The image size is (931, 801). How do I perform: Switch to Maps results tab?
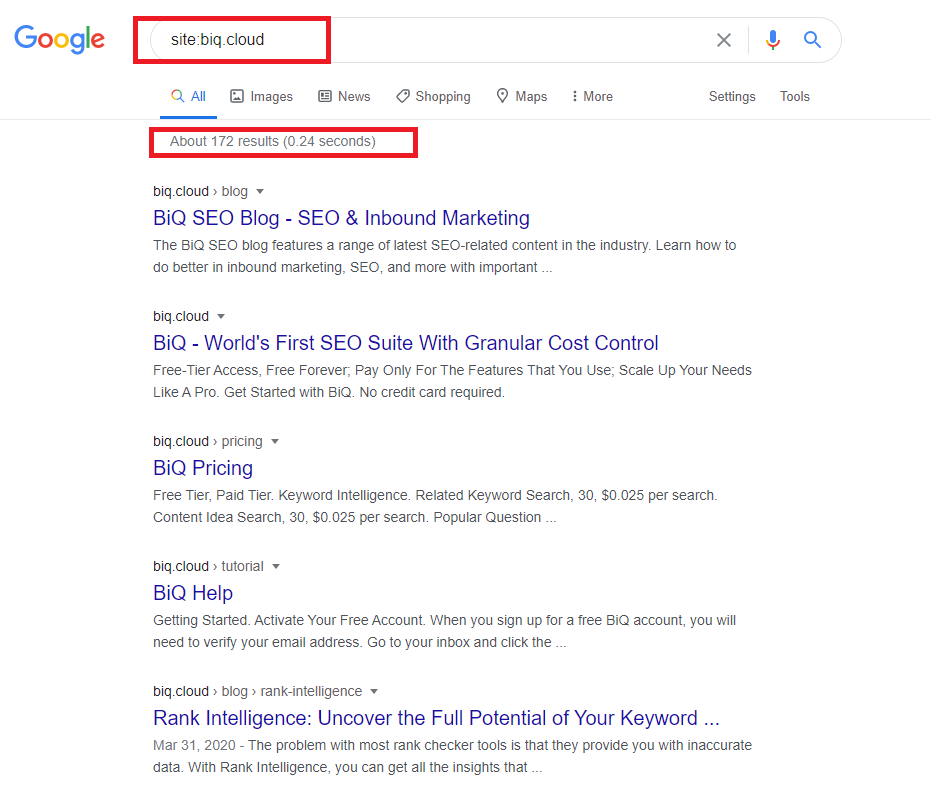coord(521,96)
